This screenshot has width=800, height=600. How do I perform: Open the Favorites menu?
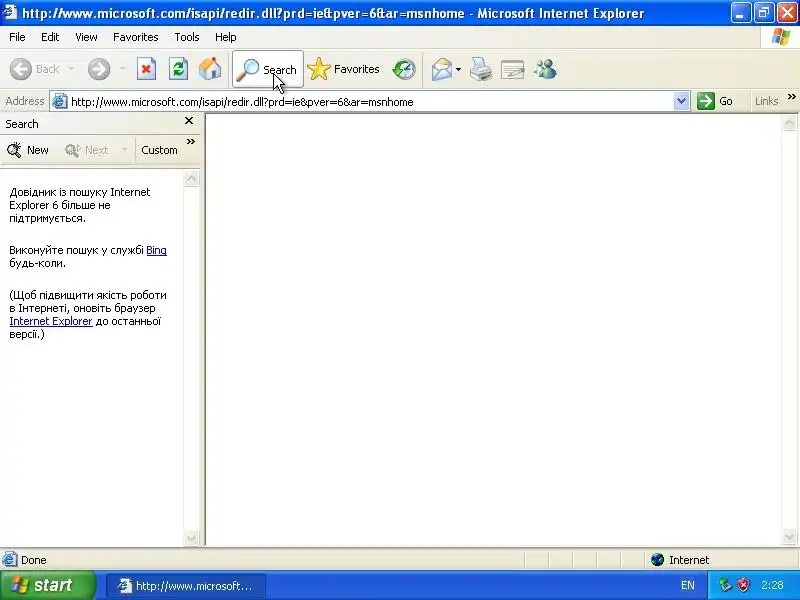(136, 37)
